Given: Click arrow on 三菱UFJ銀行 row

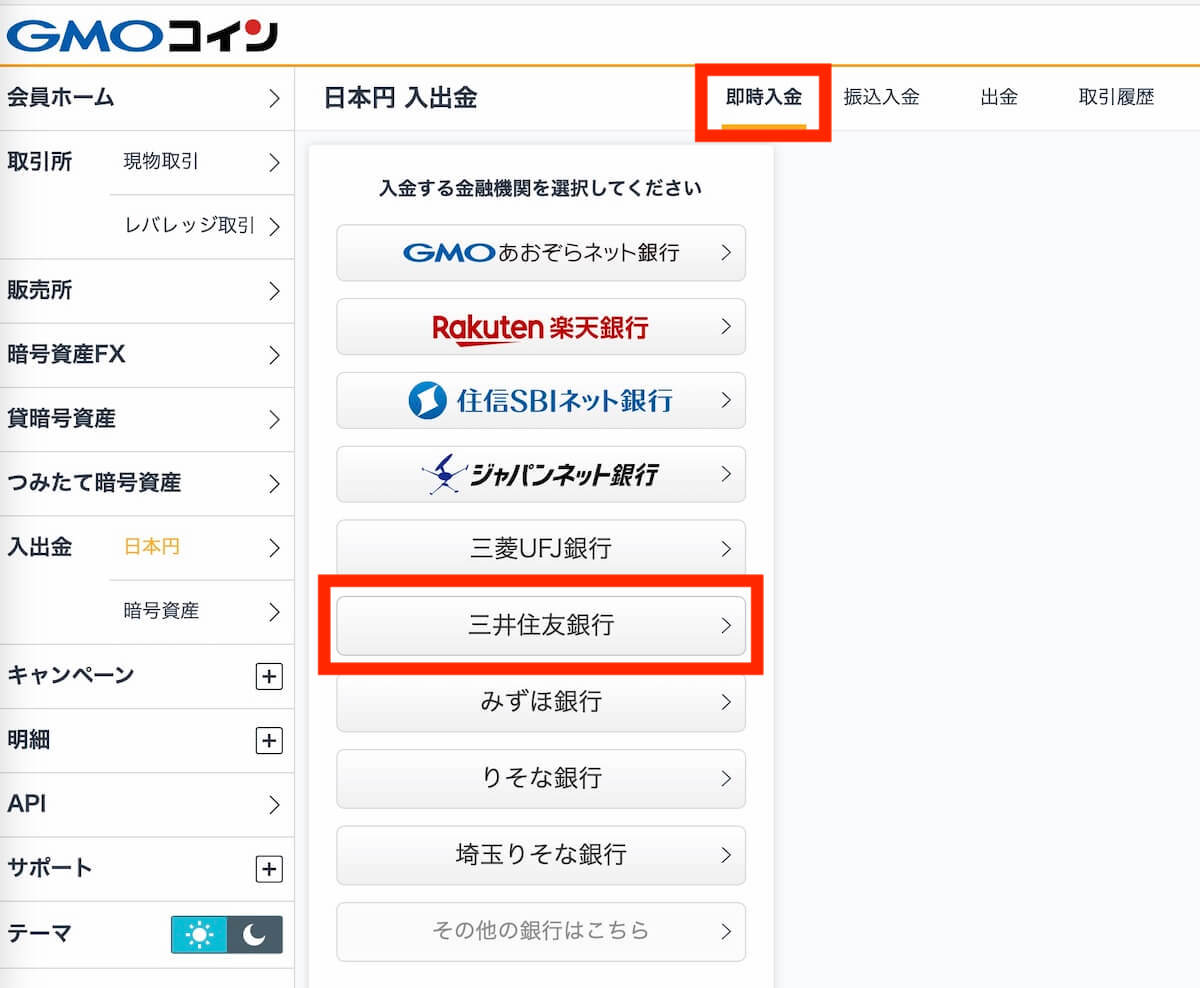Looking at the screenshot, I should pos(727,548).
